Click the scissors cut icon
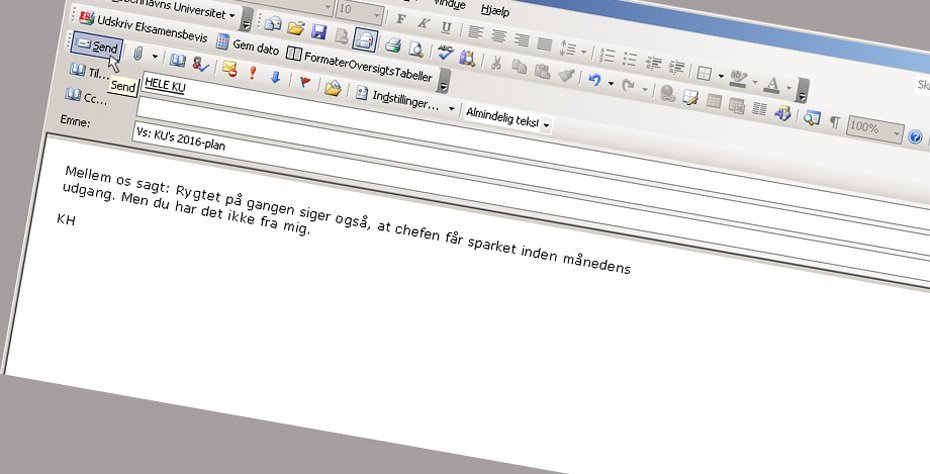Viewport: 930px width, 474px height. pos(496,61)
